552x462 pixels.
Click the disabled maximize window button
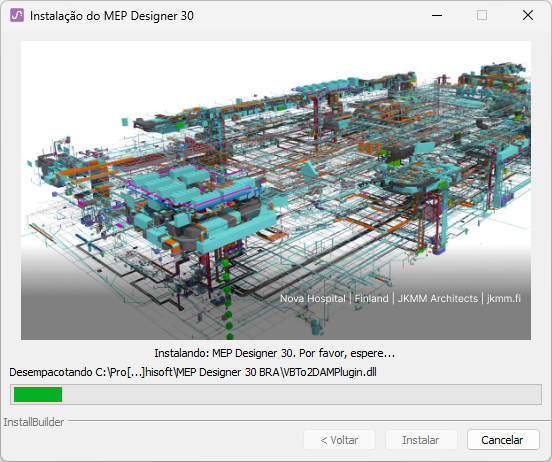click(x=482, y=15)
